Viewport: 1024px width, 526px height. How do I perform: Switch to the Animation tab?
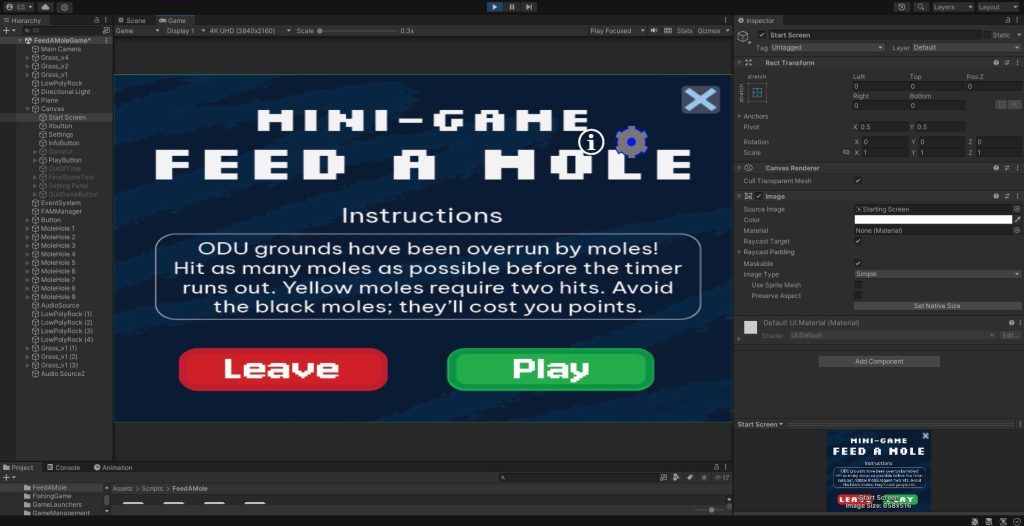113,468
